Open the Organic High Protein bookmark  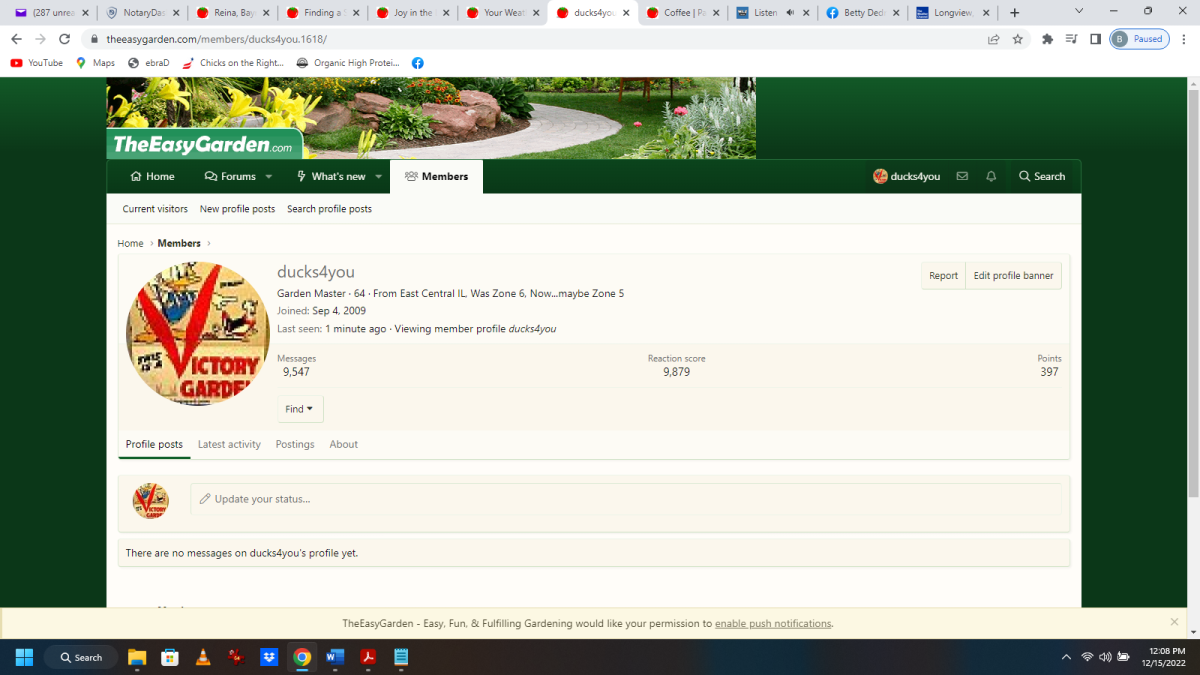[x=348, y=63]
